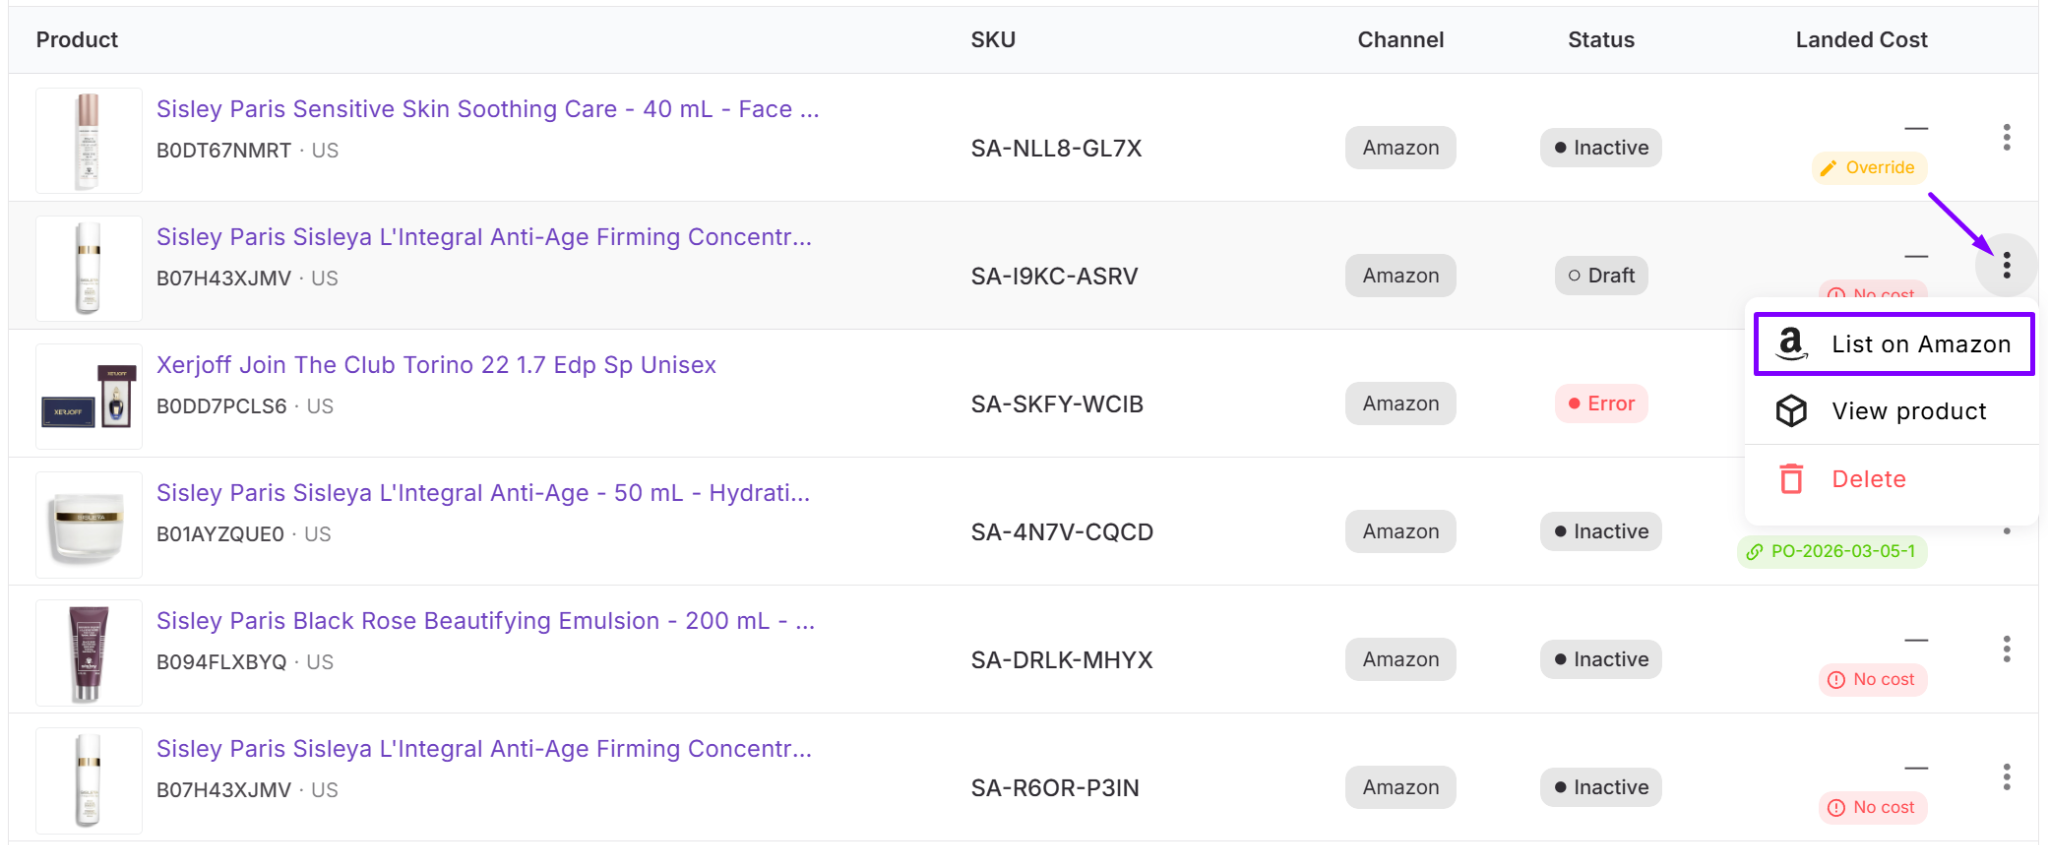This screenshot has width=2048, height=845.
Task: Open the kebab menu for SKU SA-R6OR-P3IN
Action: (x=2006, y=778)
